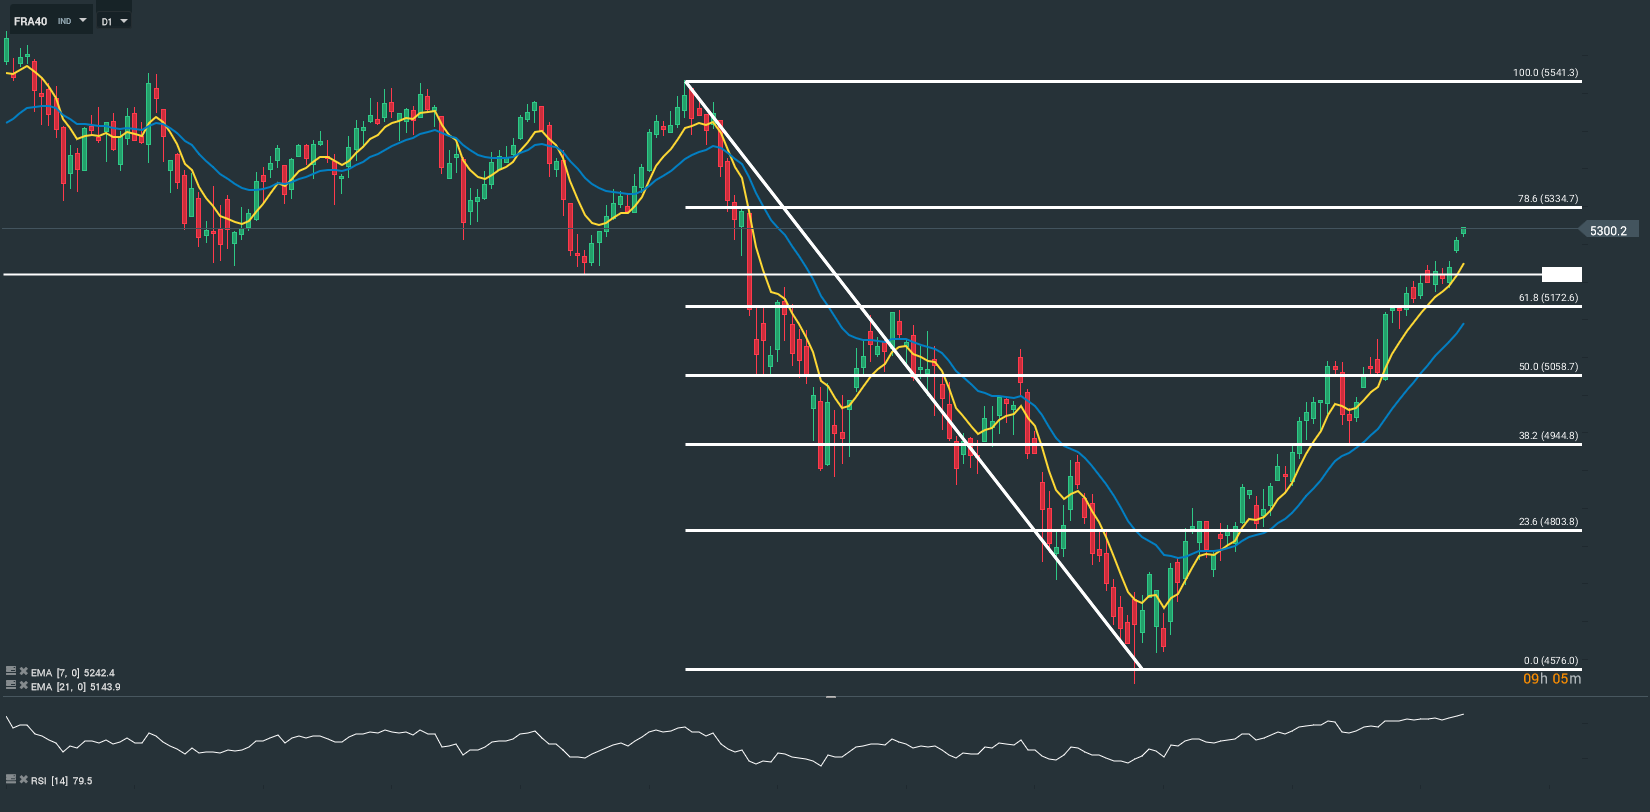Grab the RSI panel resize handle
Screen dimensions: 1650x812
point(830,697)
